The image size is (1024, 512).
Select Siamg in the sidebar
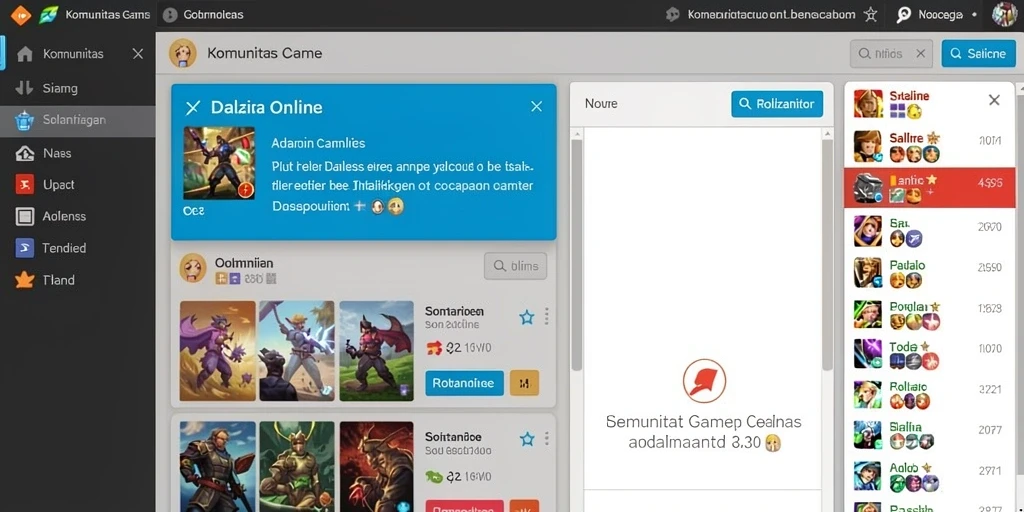[78, 88]
